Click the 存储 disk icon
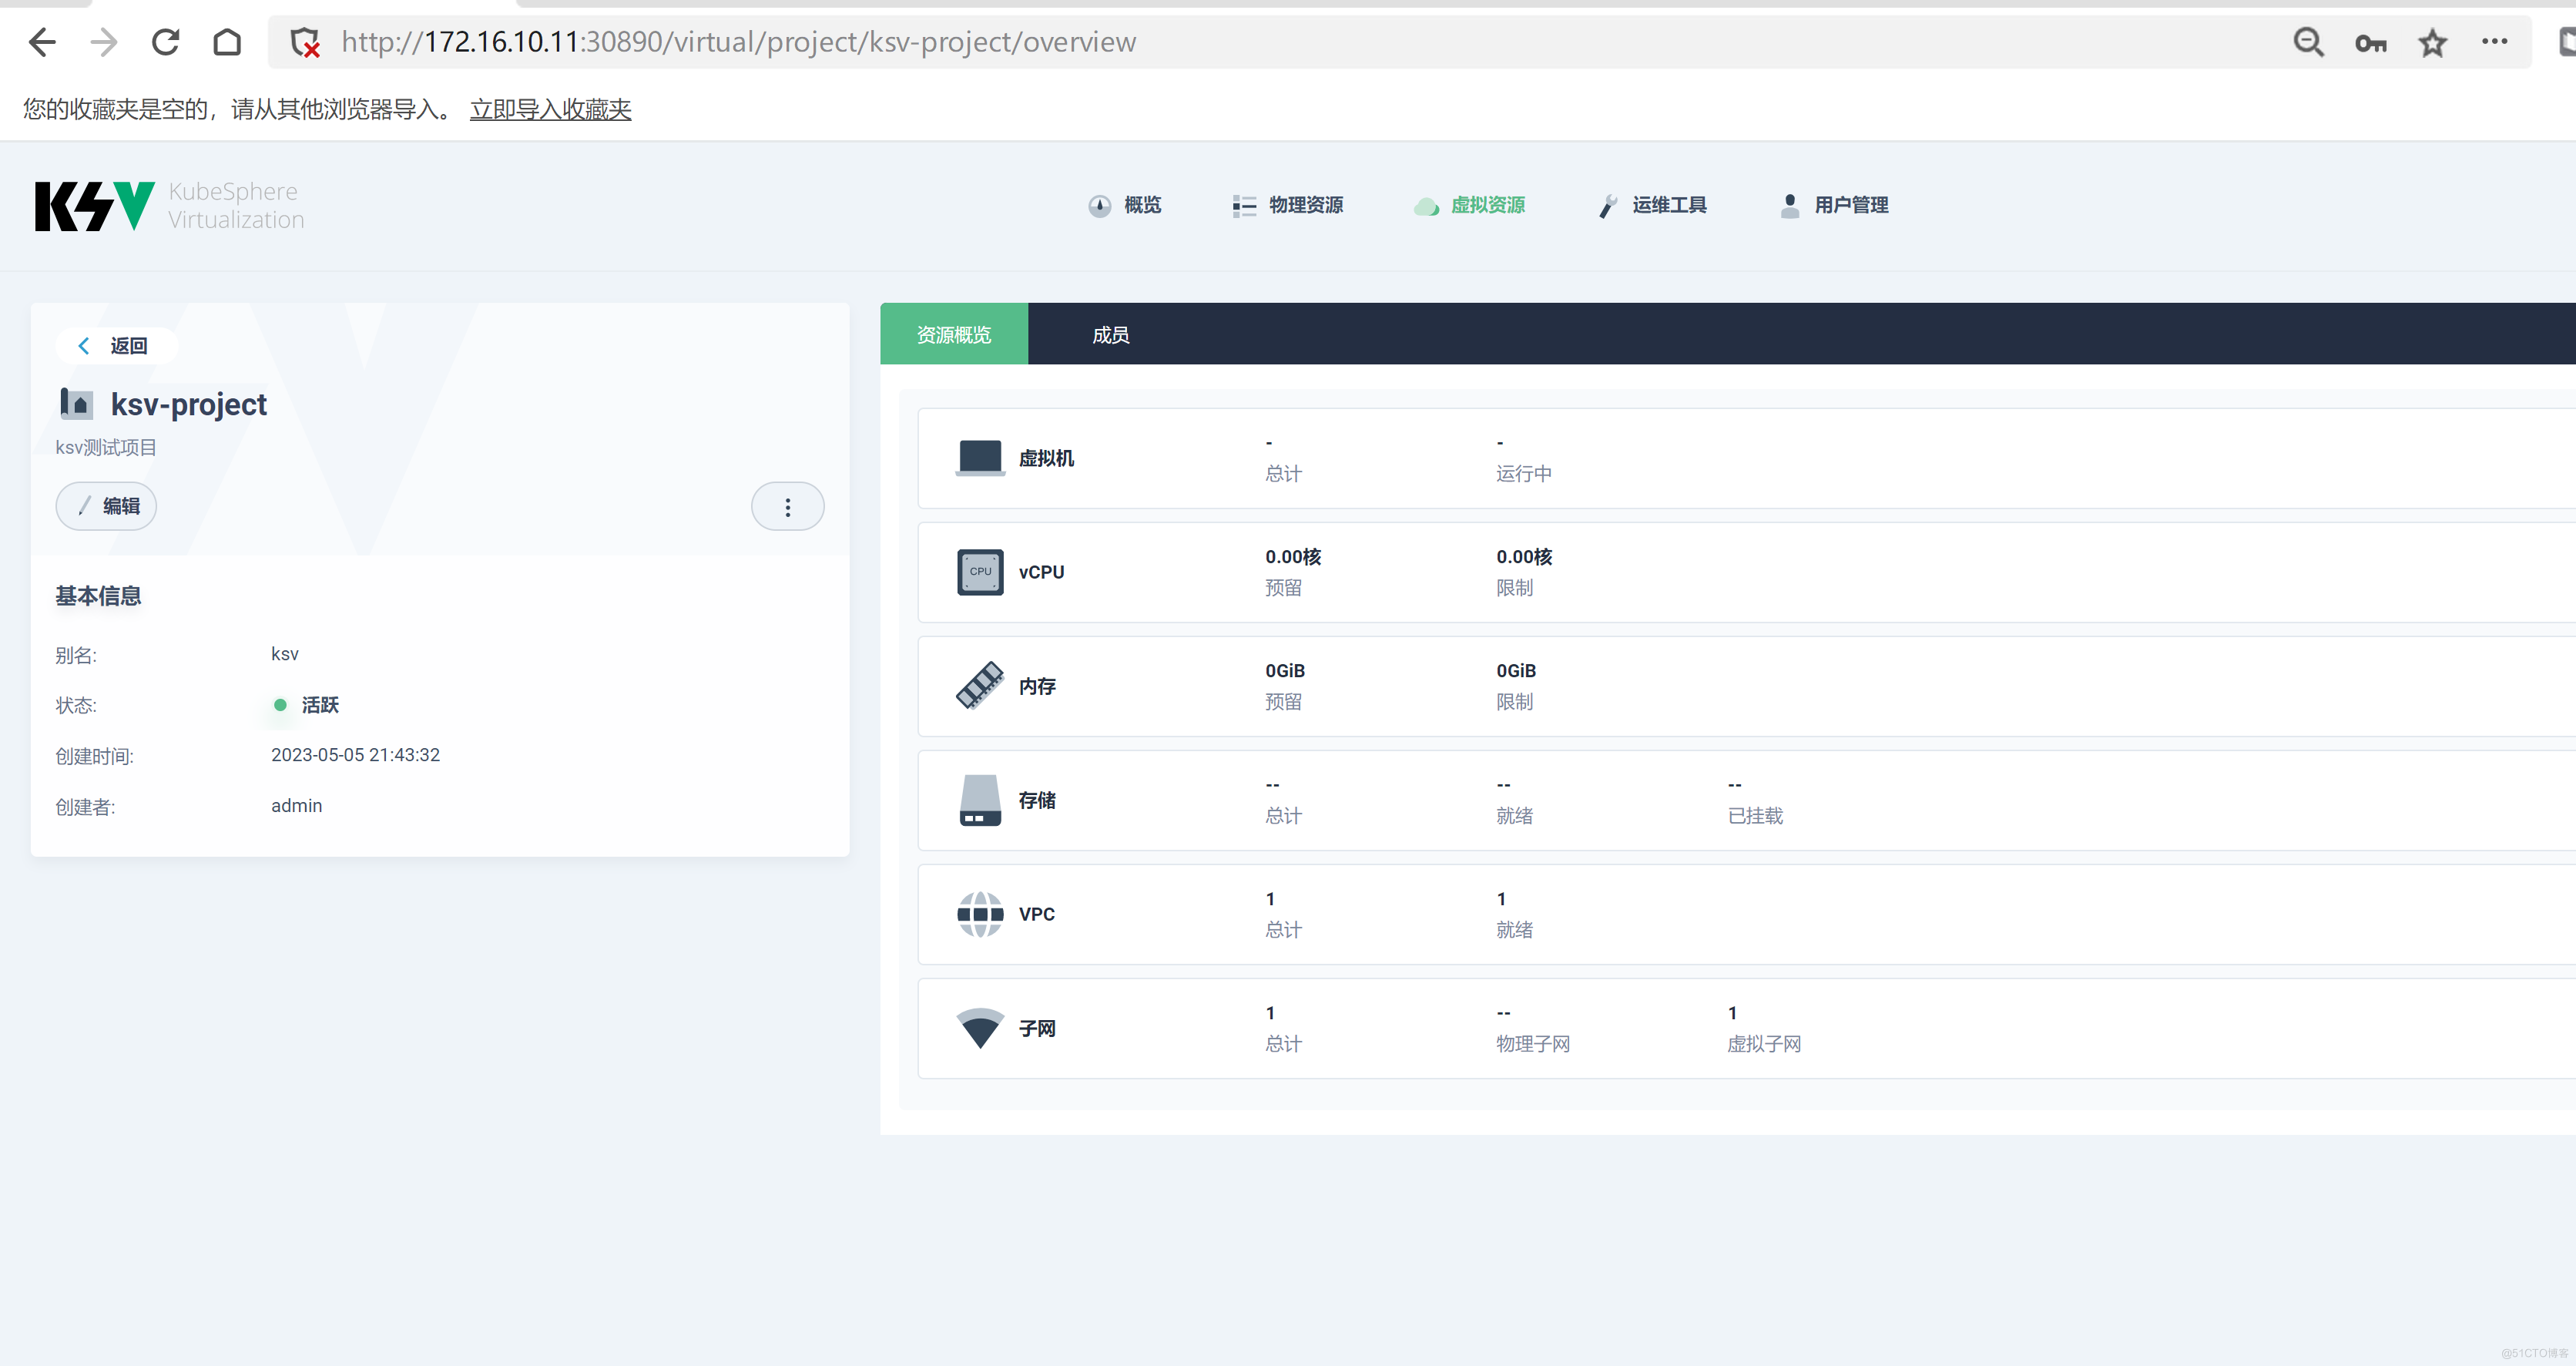This screenshot has width=2576, height=1366. point(980,800)
